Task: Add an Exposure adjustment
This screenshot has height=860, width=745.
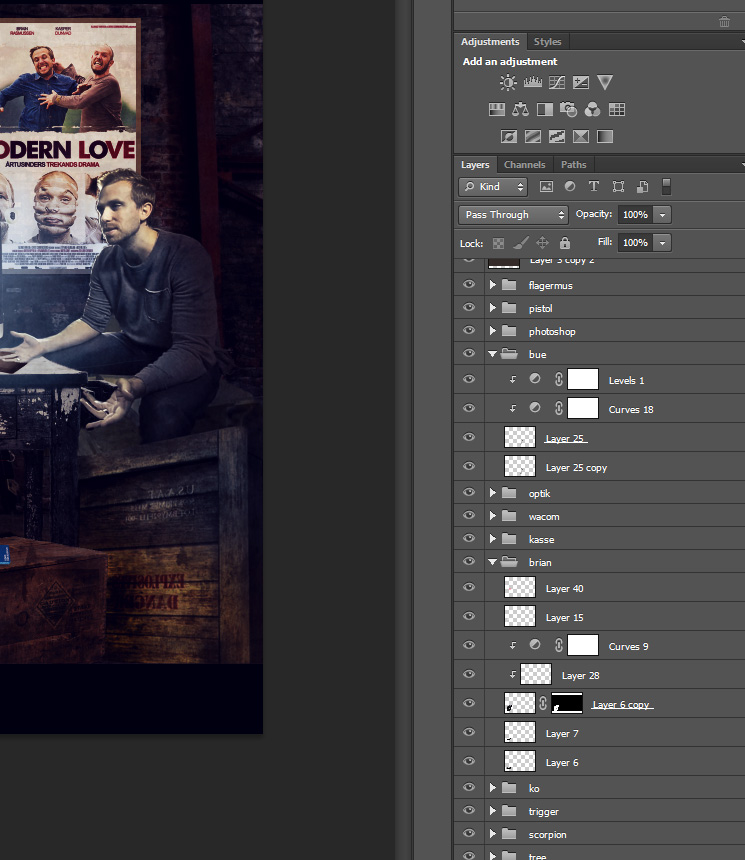Action: click(581, 82)
